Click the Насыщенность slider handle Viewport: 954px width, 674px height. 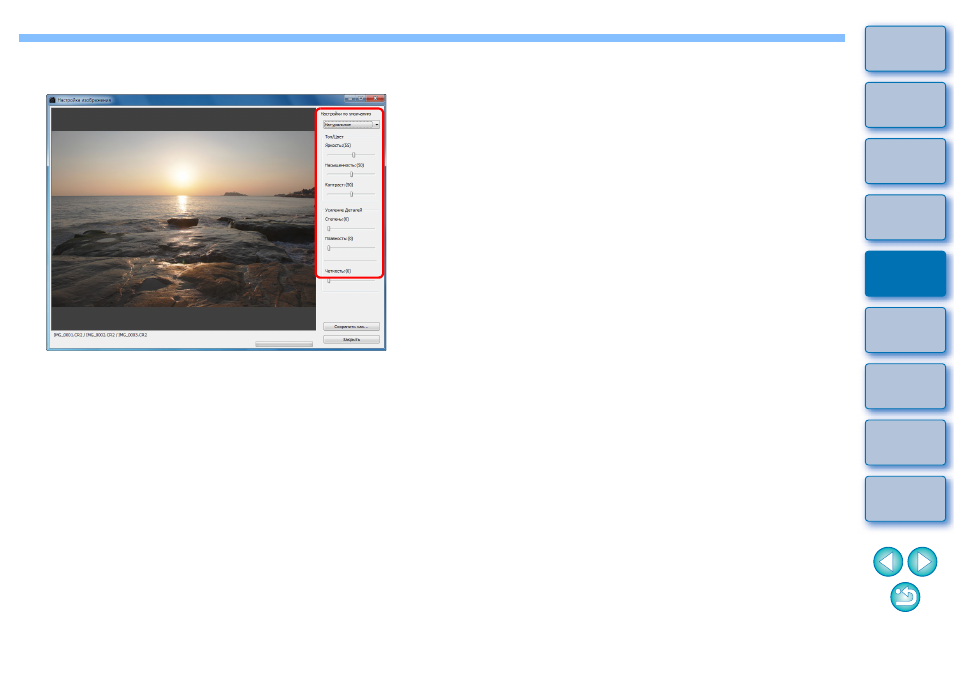click(x=351, y=175)
